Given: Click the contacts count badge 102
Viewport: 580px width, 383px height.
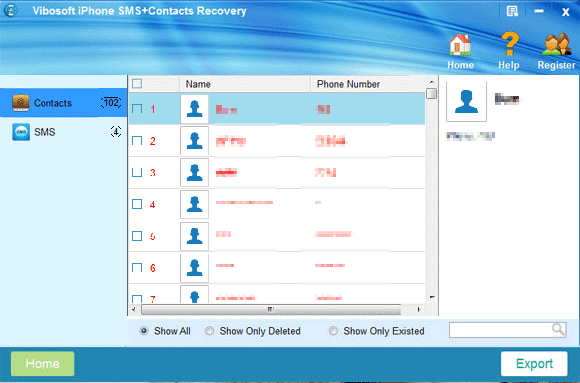Looking at the screenshot, I should click(x=111, y=103).
